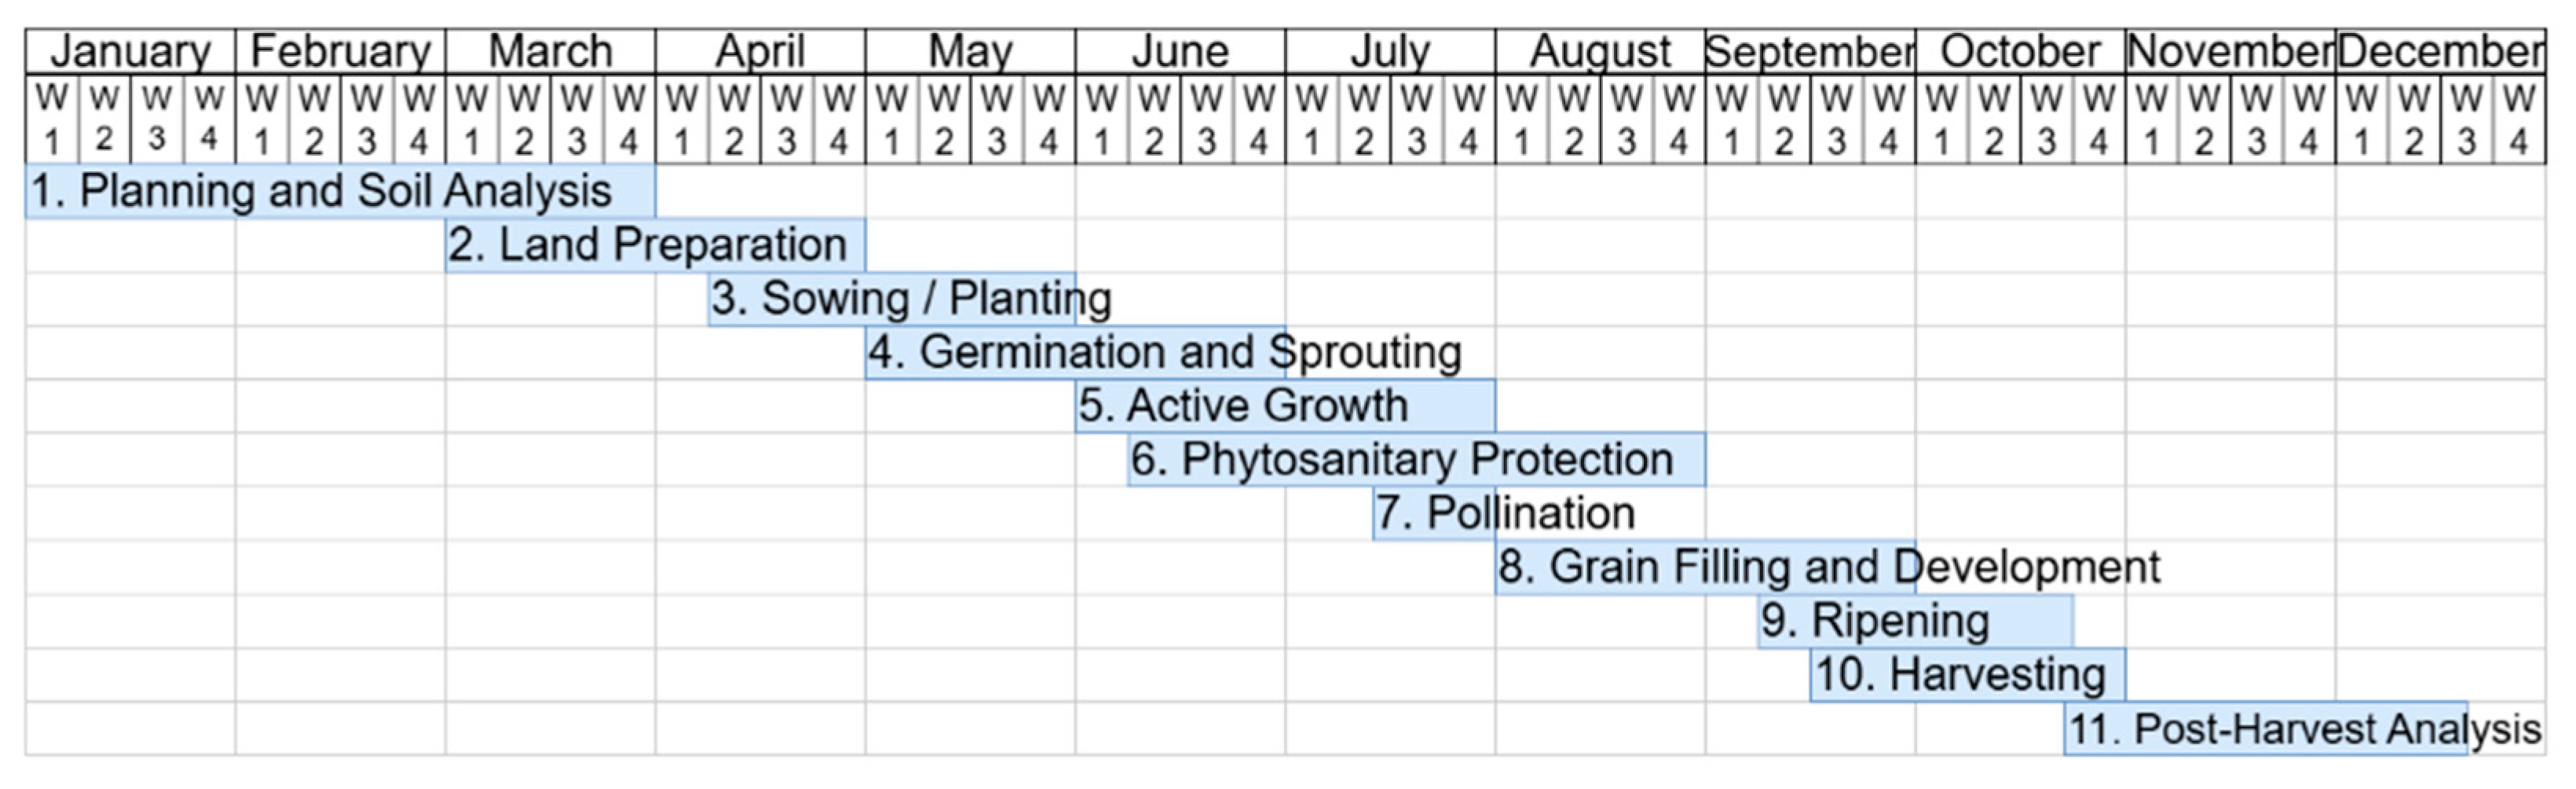Select the December month header

pos(2440,51)
